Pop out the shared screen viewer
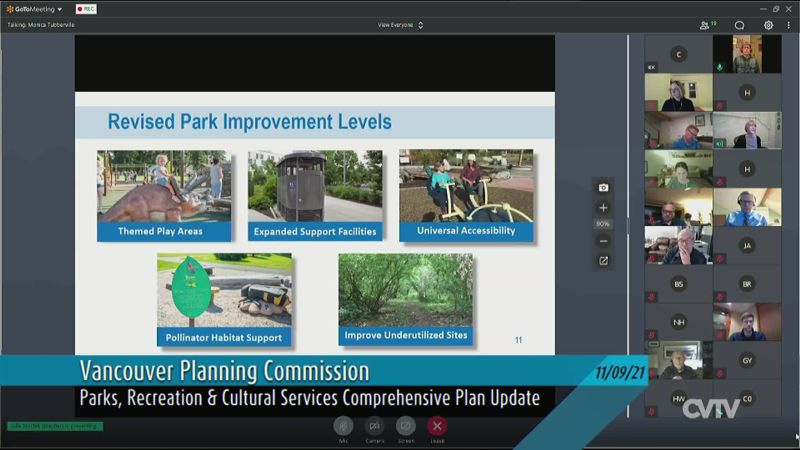Screen dimensions: 800x450 coord(603,261)
